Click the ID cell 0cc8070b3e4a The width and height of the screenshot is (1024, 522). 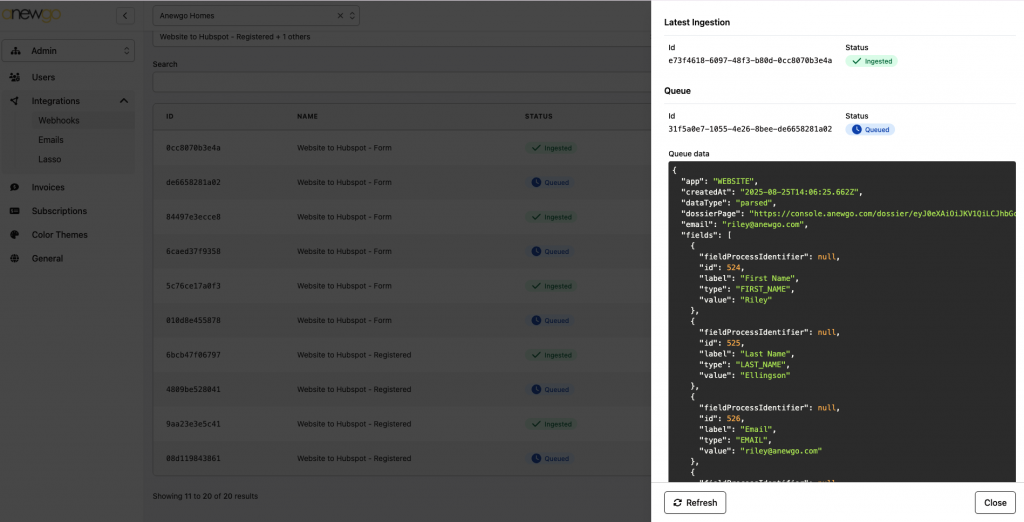[193, 148]
